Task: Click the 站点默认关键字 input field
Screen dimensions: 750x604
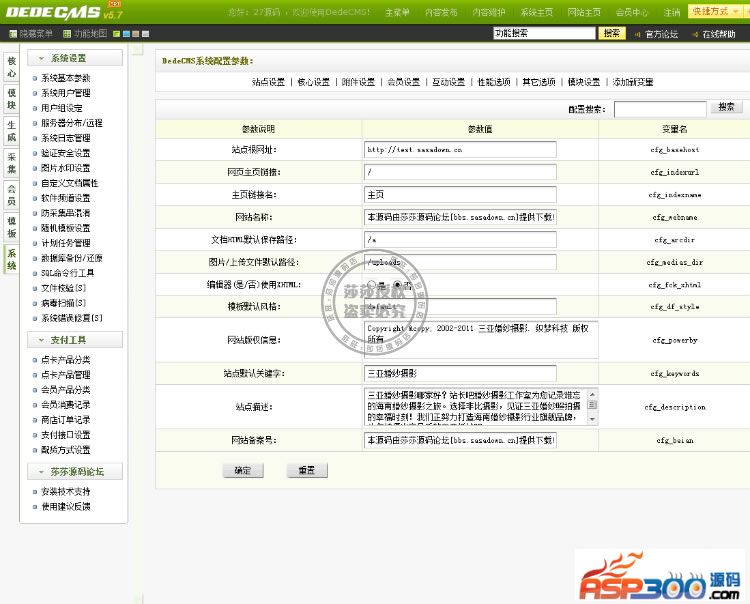Action: tap(460, 373)
